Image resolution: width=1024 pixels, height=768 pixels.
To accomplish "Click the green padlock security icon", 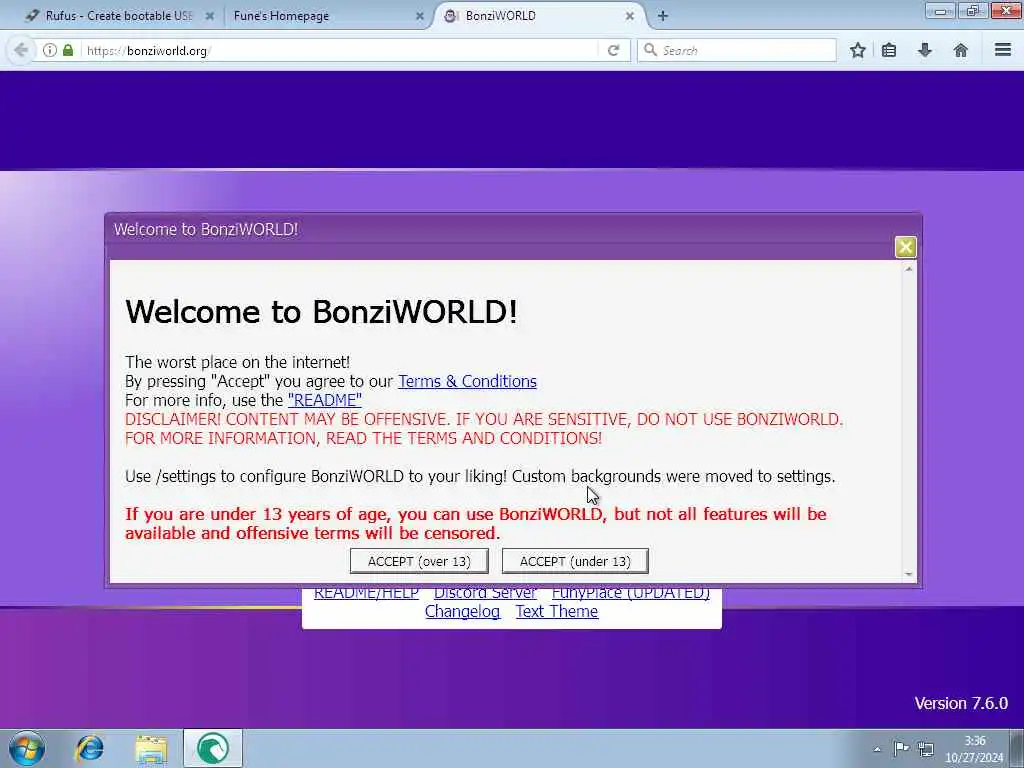I will point(68,50).
